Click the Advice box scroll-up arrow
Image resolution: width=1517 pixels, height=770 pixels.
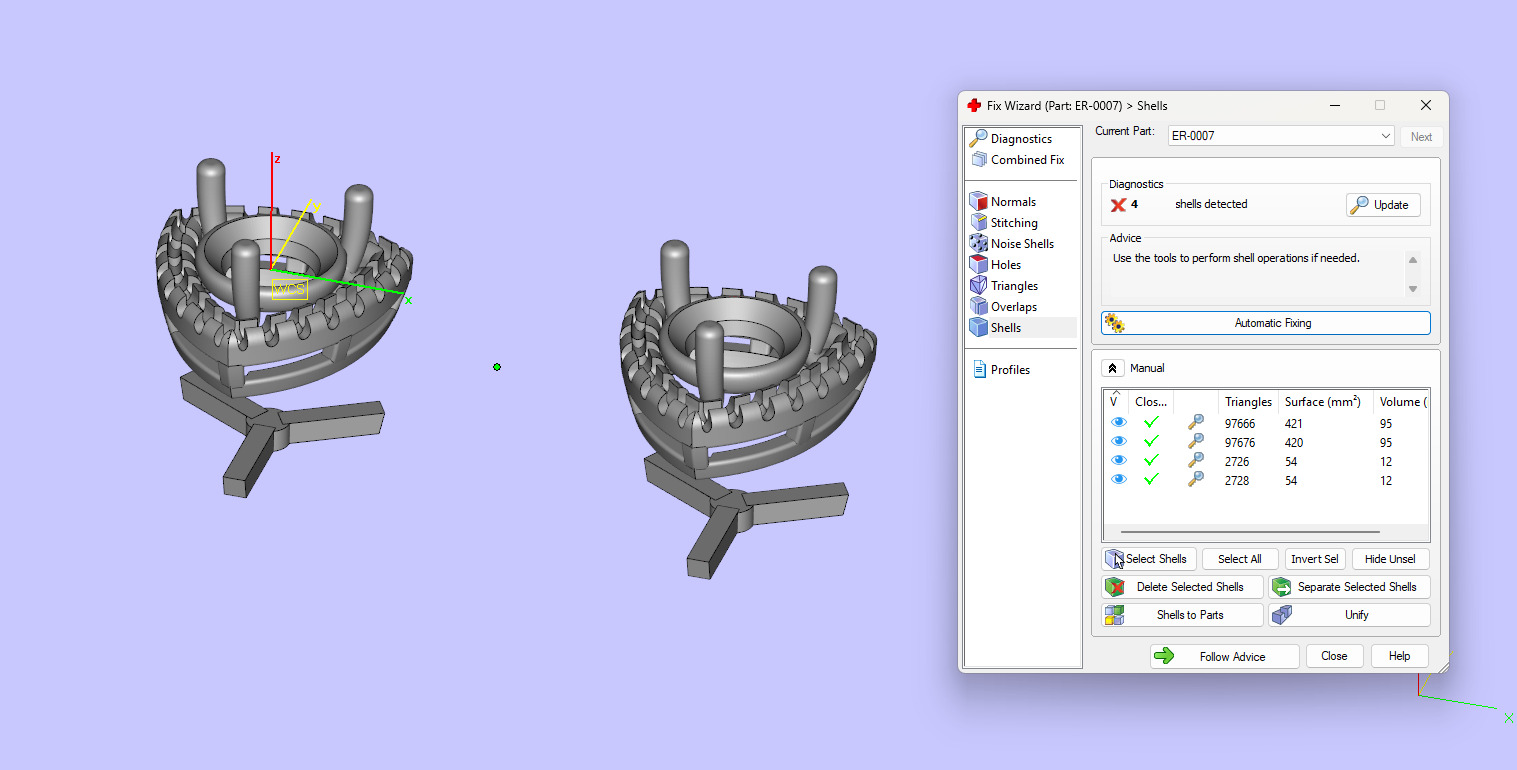tap(1413, 260)
